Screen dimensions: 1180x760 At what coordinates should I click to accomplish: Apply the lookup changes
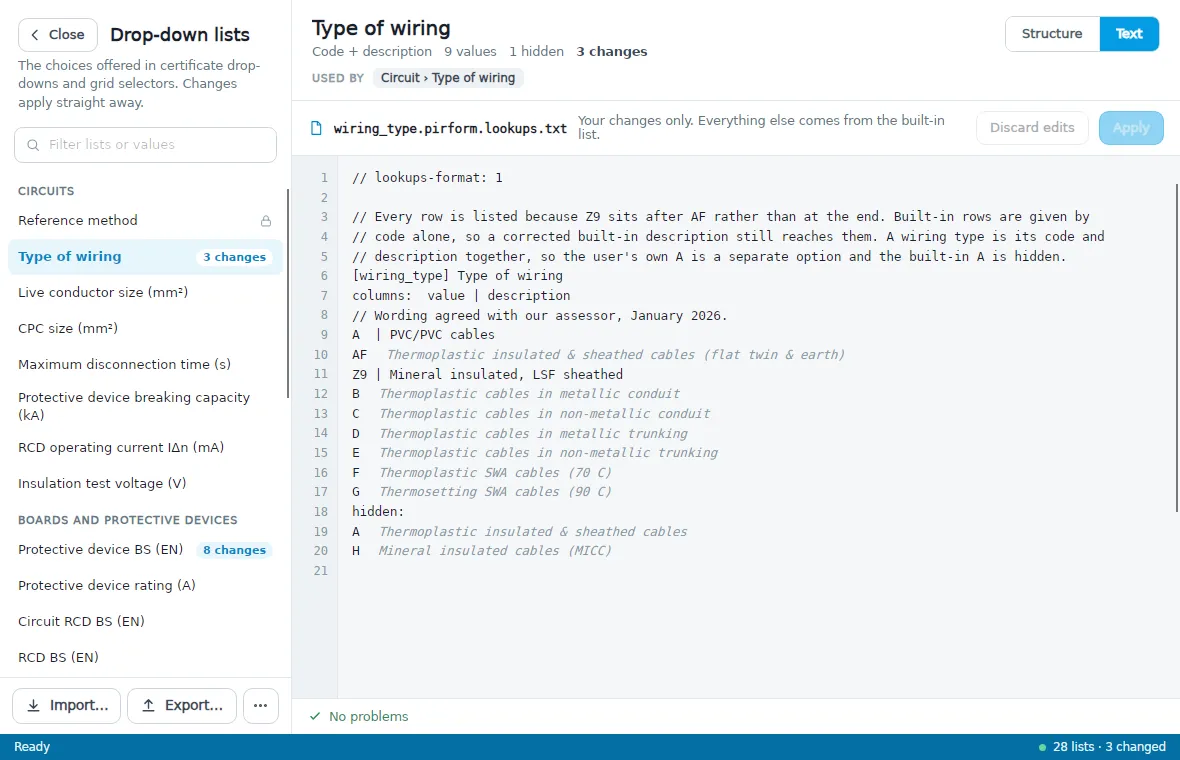pyautogui.click(x=1130, y=128)
